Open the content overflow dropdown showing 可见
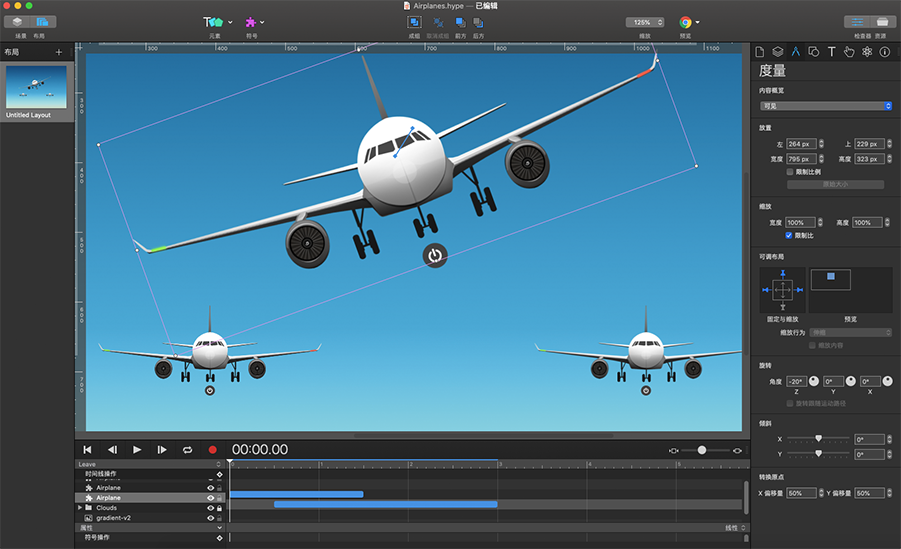Screen dimensions: 901x549 coord(826,106)
